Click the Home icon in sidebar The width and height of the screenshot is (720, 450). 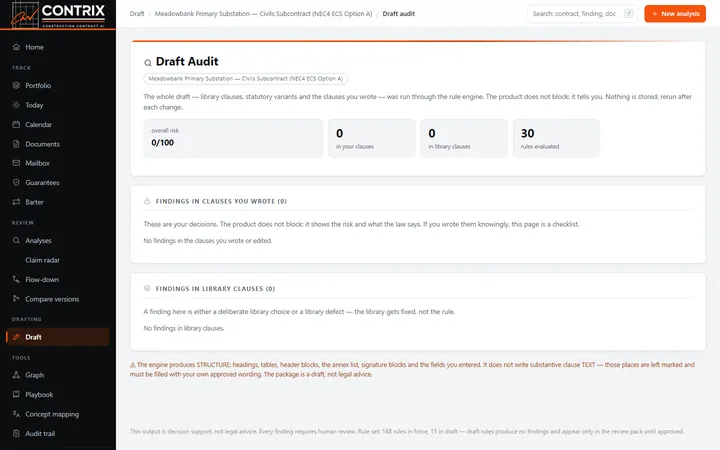tap(16, 47)
